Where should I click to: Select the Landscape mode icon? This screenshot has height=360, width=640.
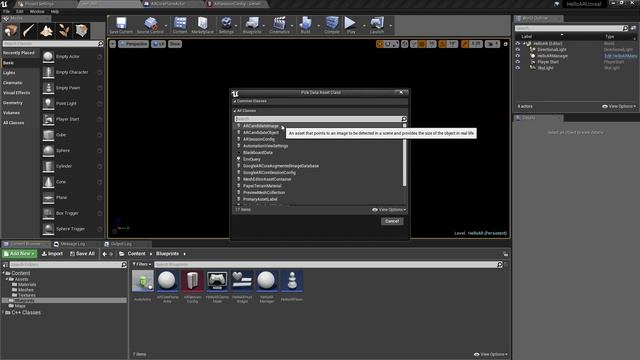pyautogui.click(x=46, y=31)
